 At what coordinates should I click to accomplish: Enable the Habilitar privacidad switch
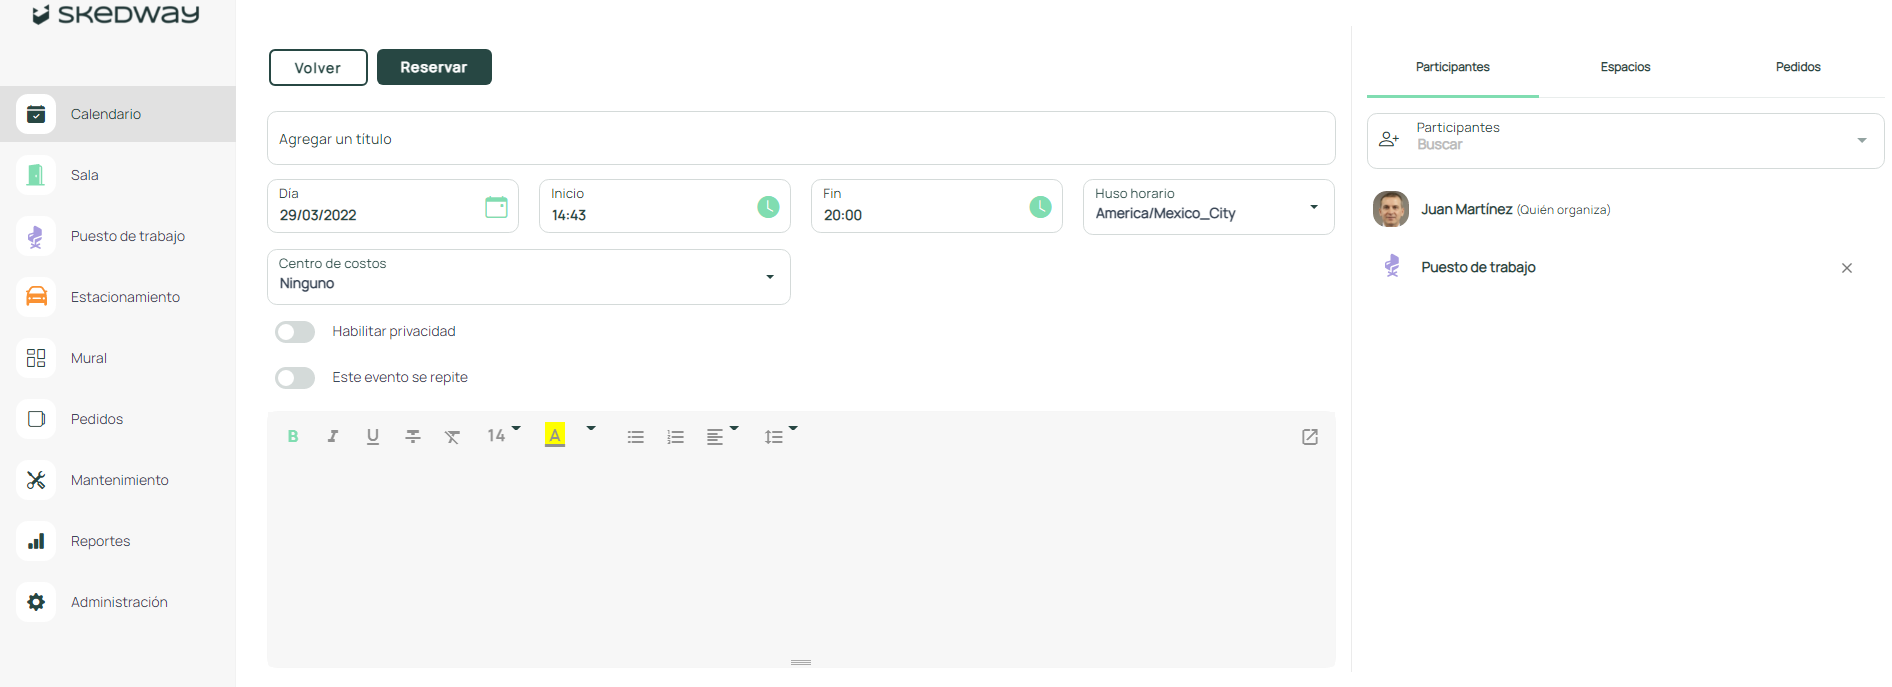295,332
